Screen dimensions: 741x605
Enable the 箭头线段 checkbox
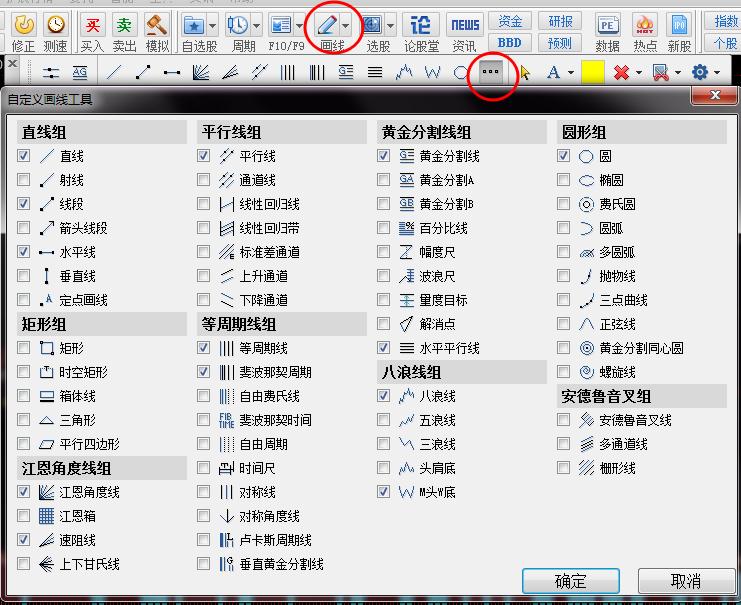tap(24, 228)
